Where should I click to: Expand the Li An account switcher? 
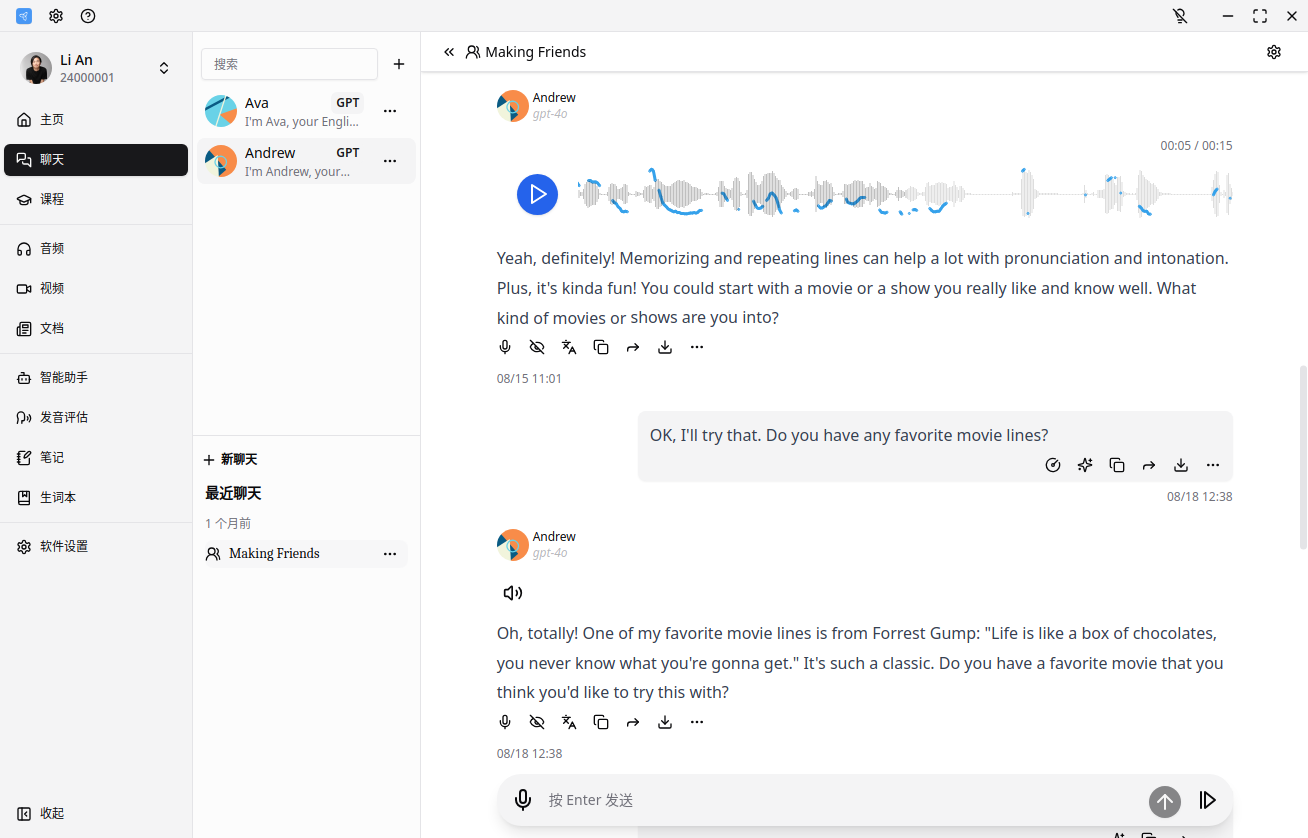pyautogui.click(x=164, y=68)
